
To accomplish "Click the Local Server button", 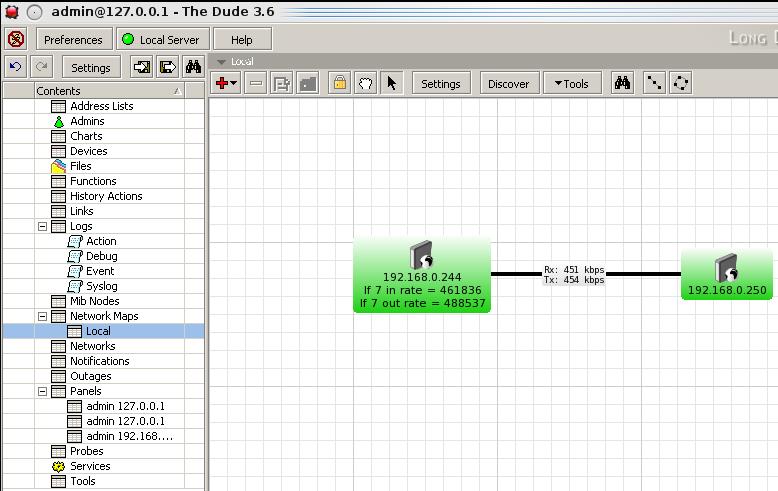I will (x=163, y=39).
